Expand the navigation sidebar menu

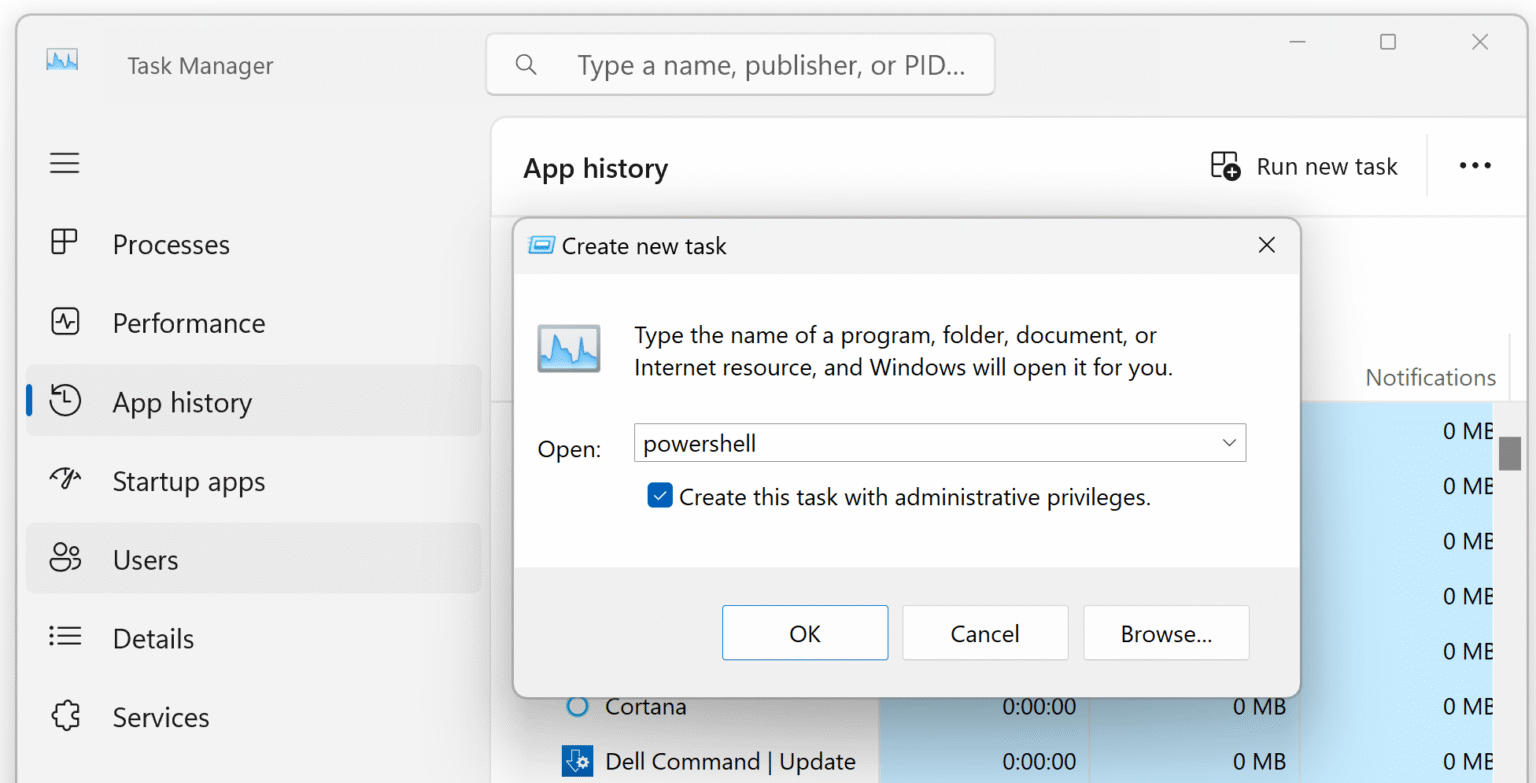(64, 163)
